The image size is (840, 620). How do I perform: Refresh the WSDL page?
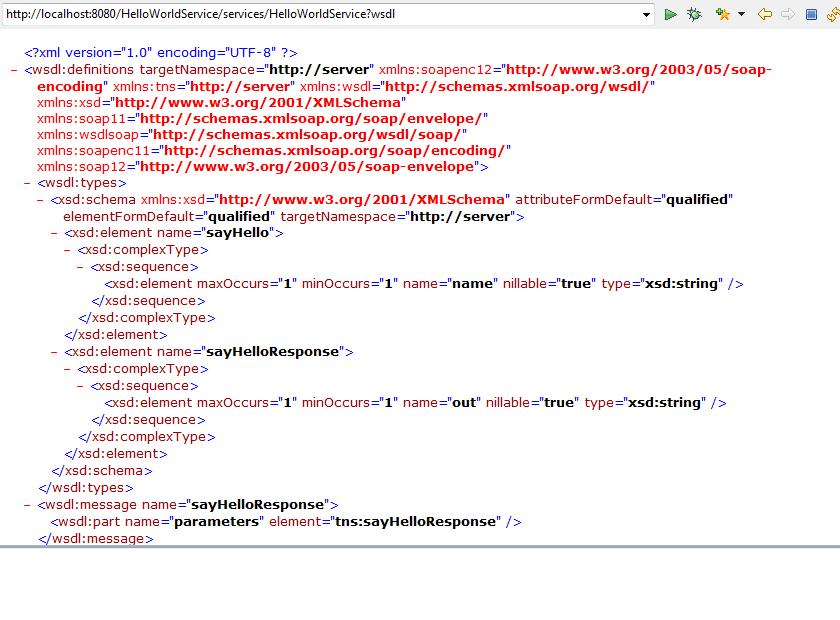[833, 14]
